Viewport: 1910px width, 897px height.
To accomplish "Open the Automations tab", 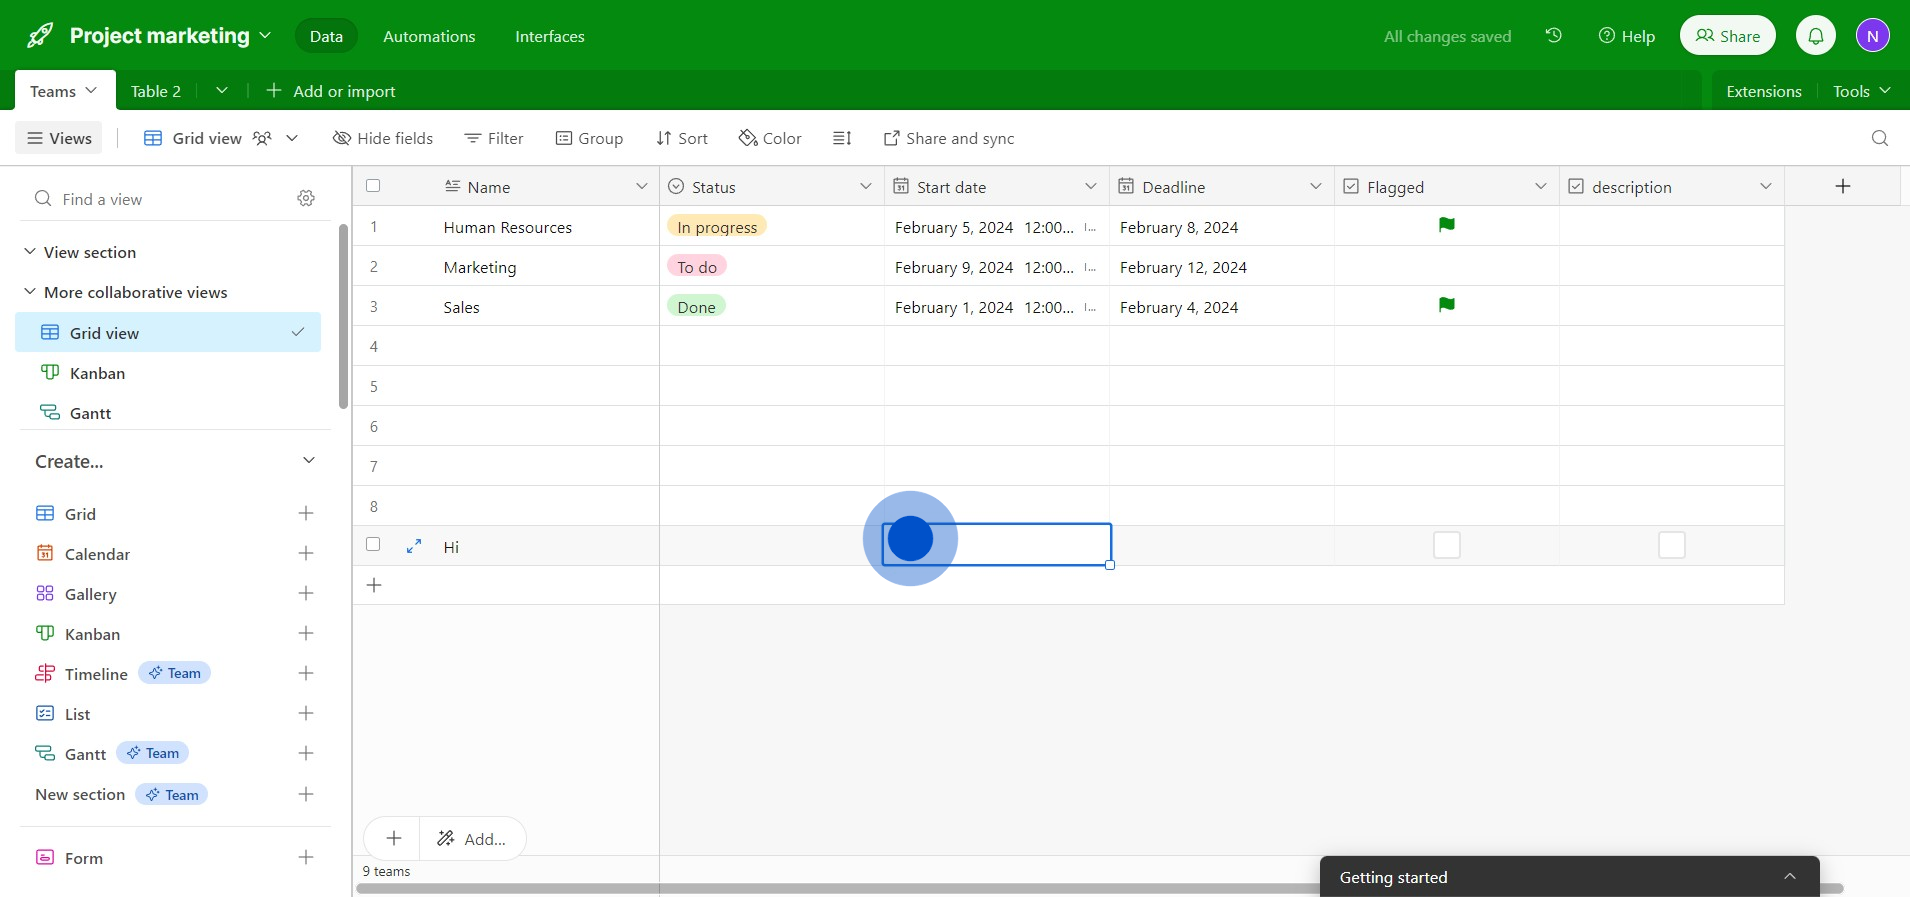I will (x=429, y=36).
